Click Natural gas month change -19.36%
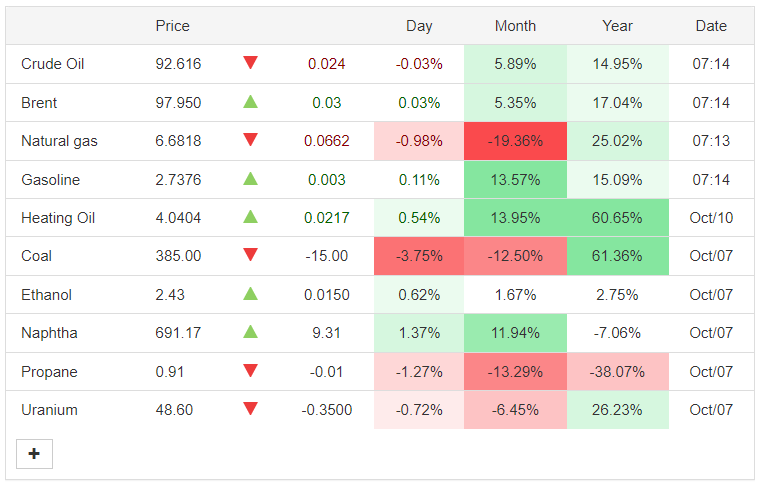 pyautogui.click(x=516, y=141)
